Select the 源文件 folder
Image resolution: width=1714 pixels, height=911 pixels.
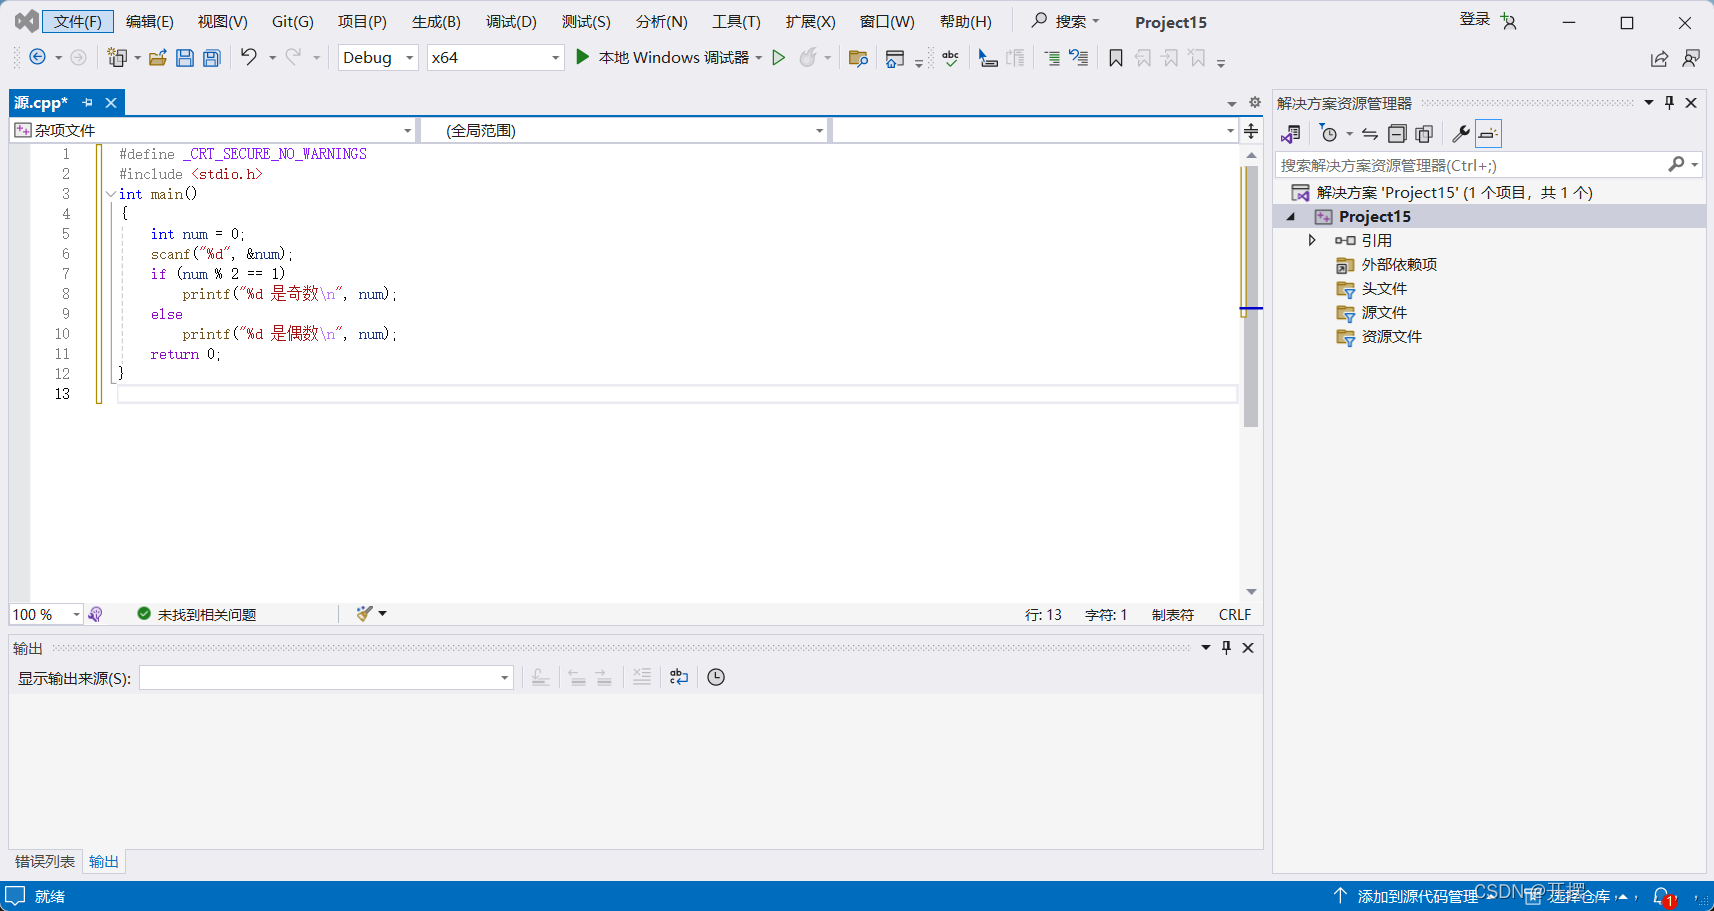1384,312
